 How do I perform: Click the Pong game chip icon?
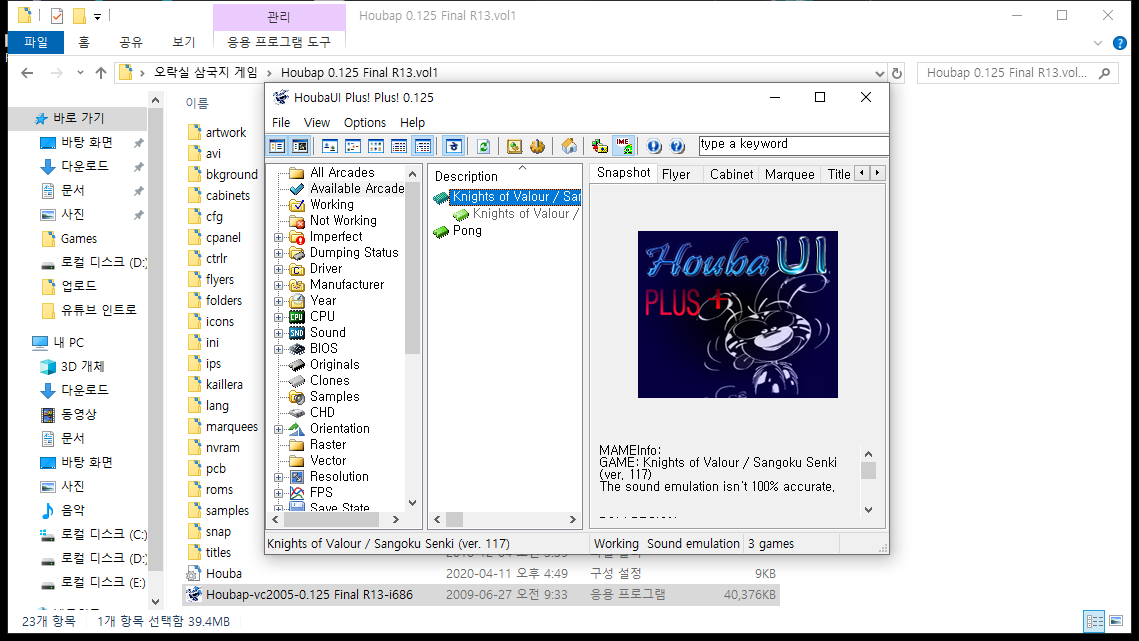pyautogui.click(x=441, y=232)
